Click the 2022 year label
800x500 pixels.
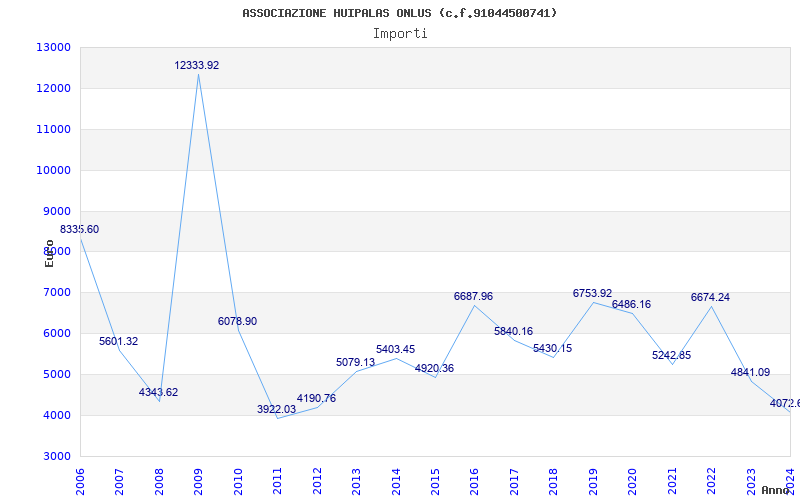click(711, 482)
